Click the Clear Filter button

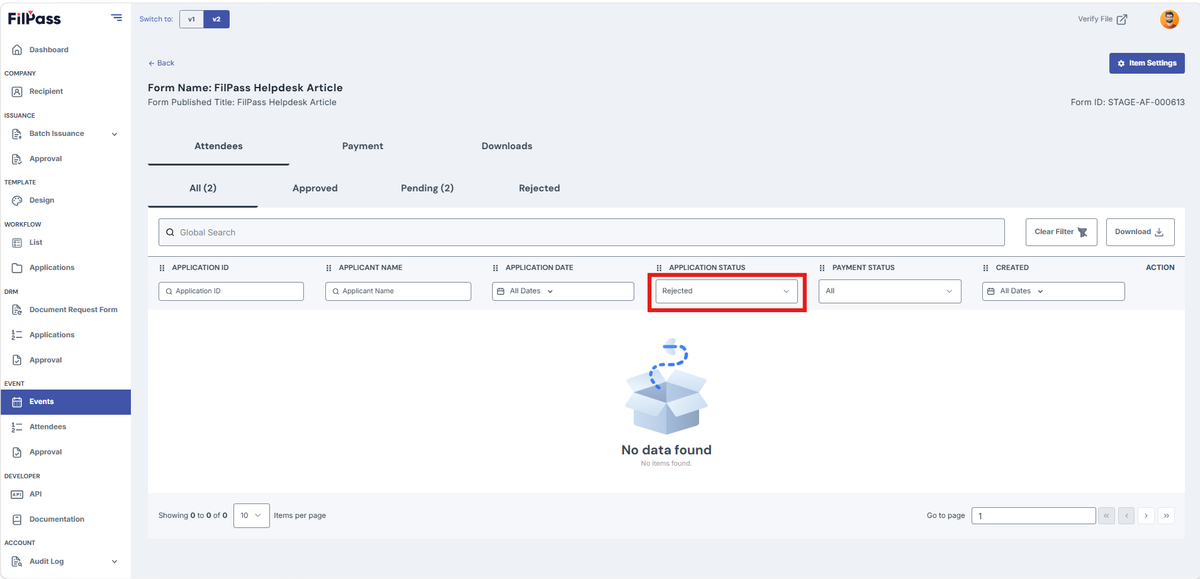point(1062,232)
